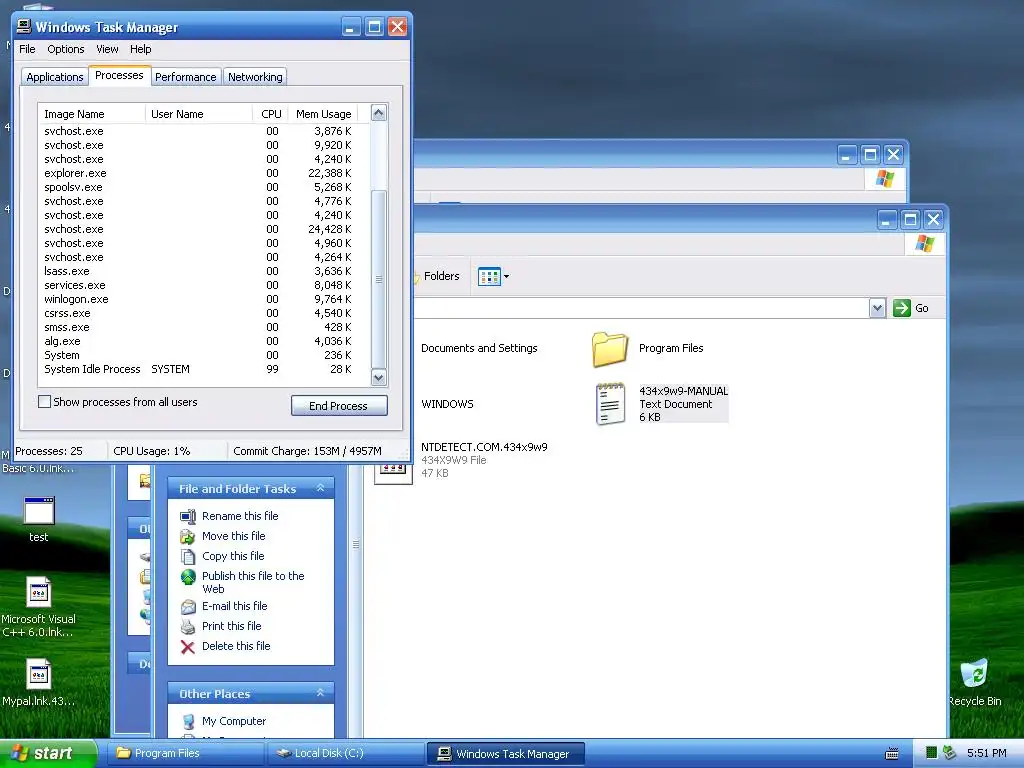Select the explorer.exe process row

(x=204, y=174)
